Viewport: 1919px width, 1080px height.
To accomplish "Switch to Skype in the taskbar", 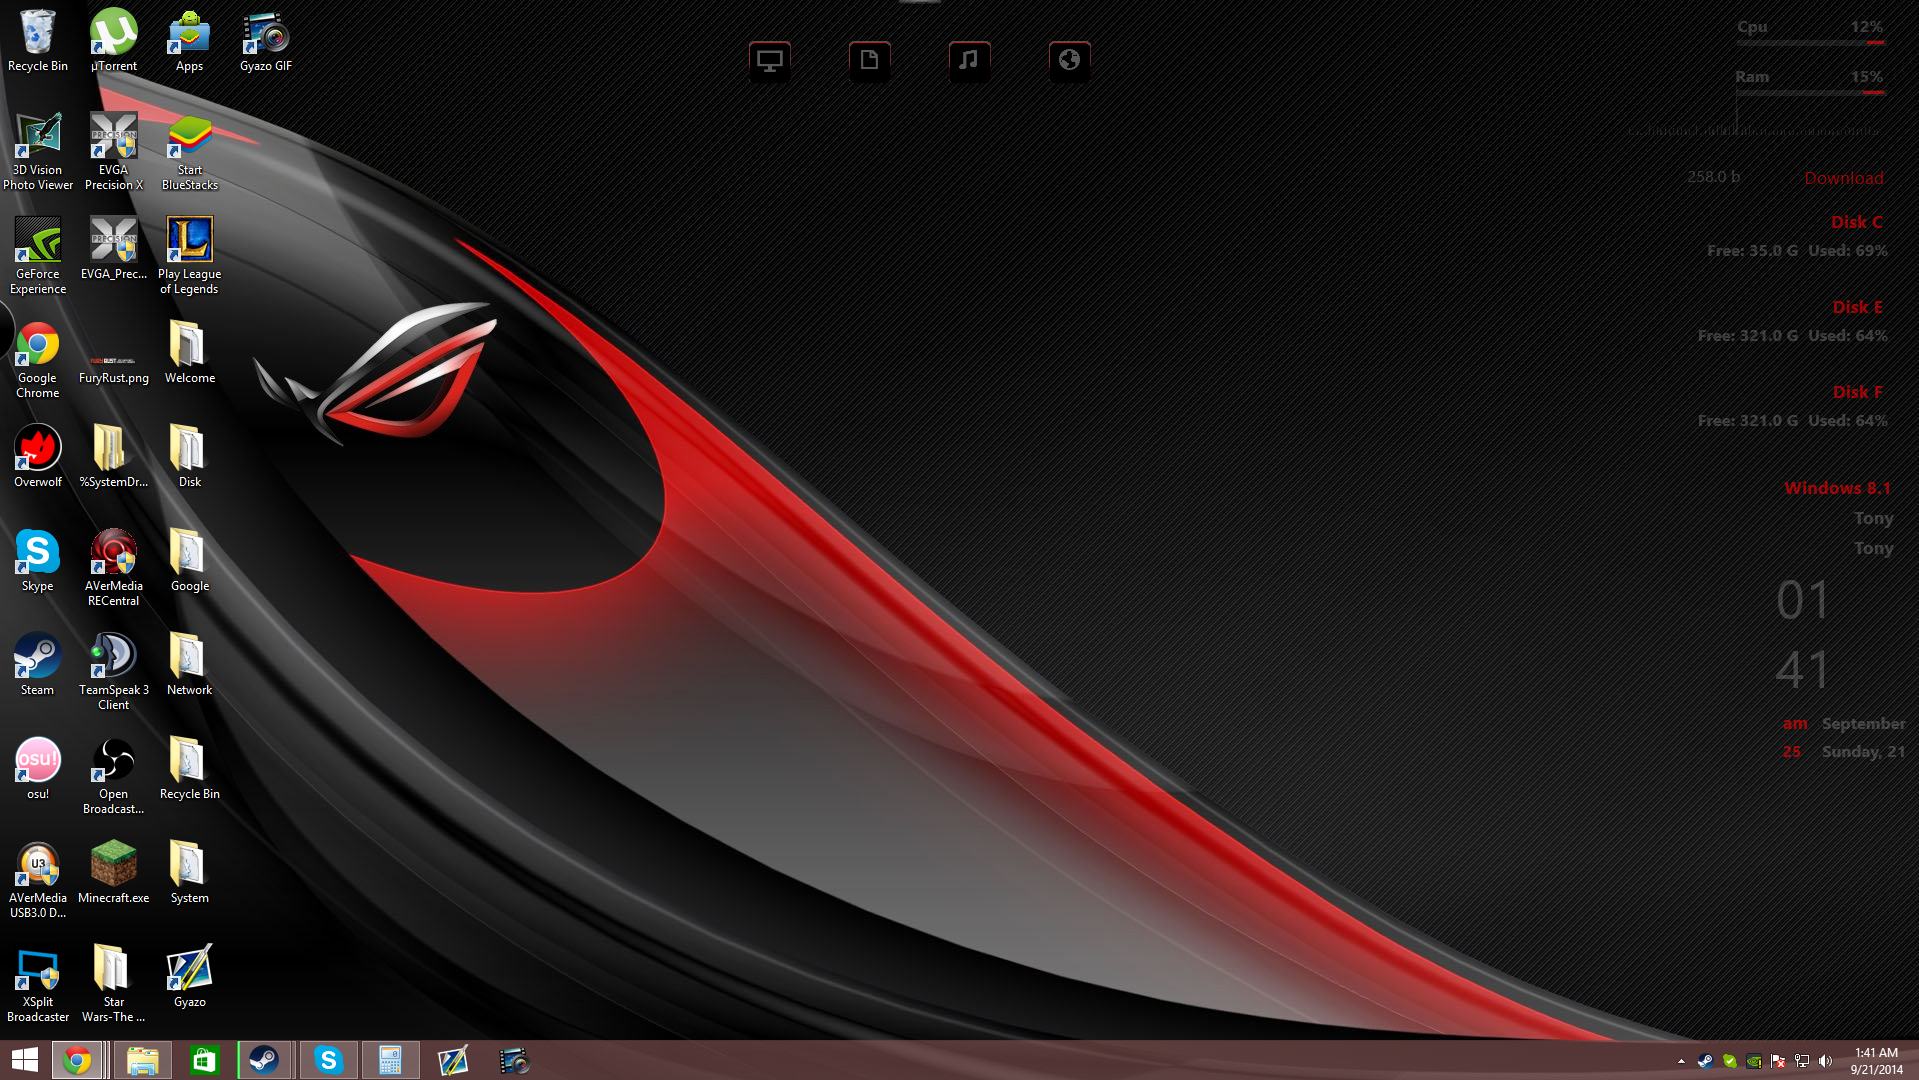I will coord(328,1060).
